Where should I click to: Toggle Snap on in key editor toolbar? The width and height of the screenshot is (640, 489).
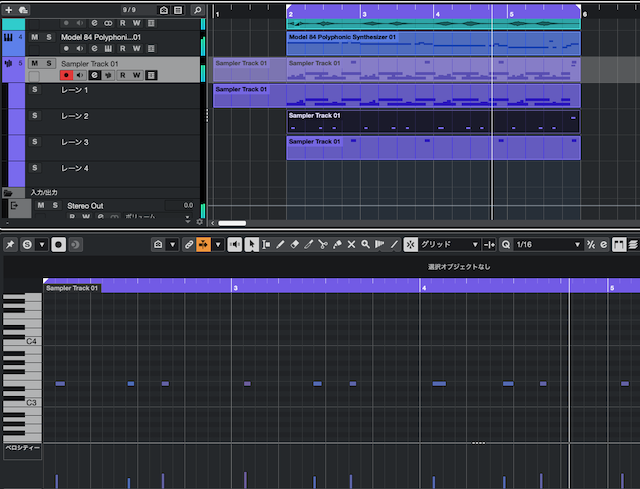pos(410,245)
